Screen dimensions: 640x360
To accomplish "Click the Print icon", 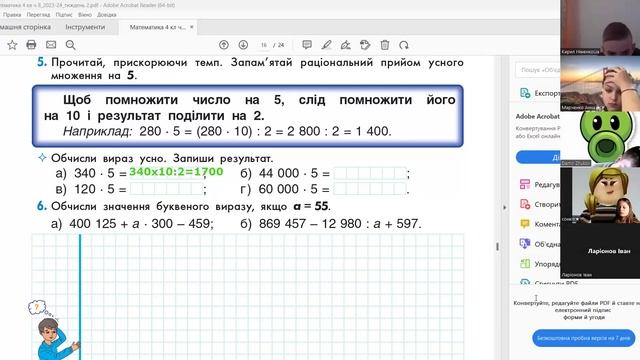I will pyautogui.click(x=31, y=45).
